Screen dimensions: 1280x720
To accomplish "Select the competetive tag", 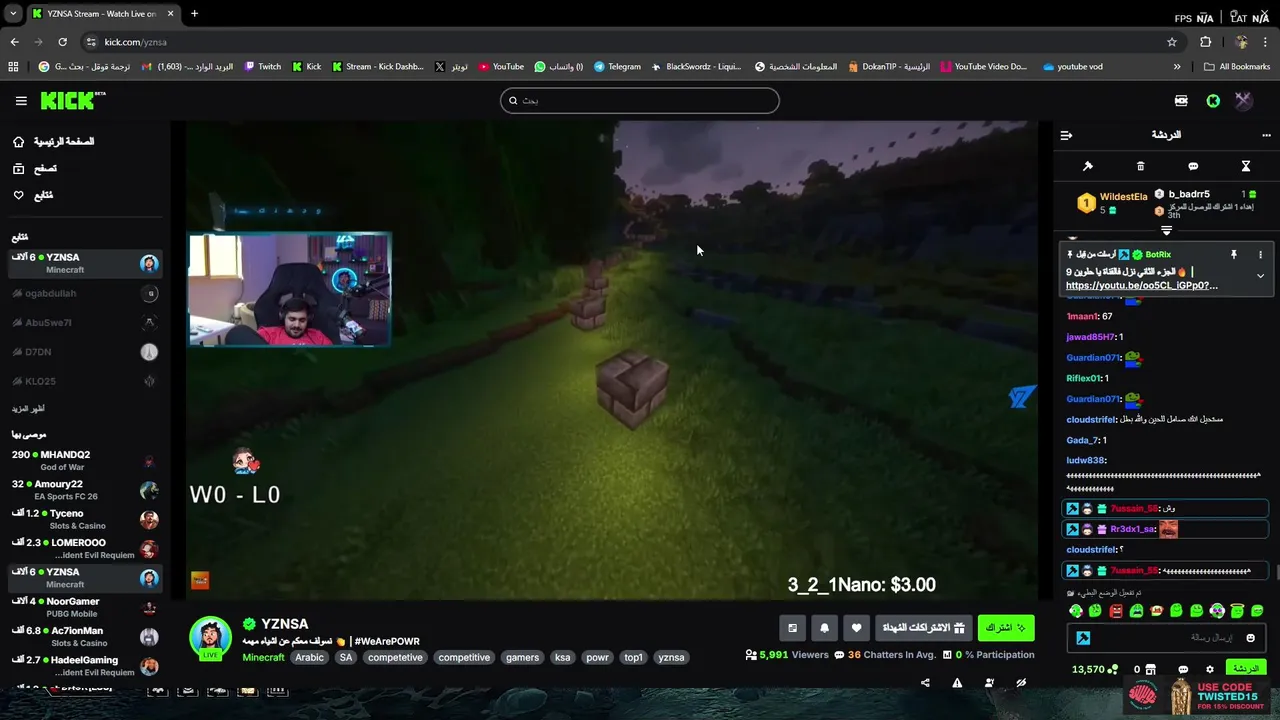I will point(395,657).
